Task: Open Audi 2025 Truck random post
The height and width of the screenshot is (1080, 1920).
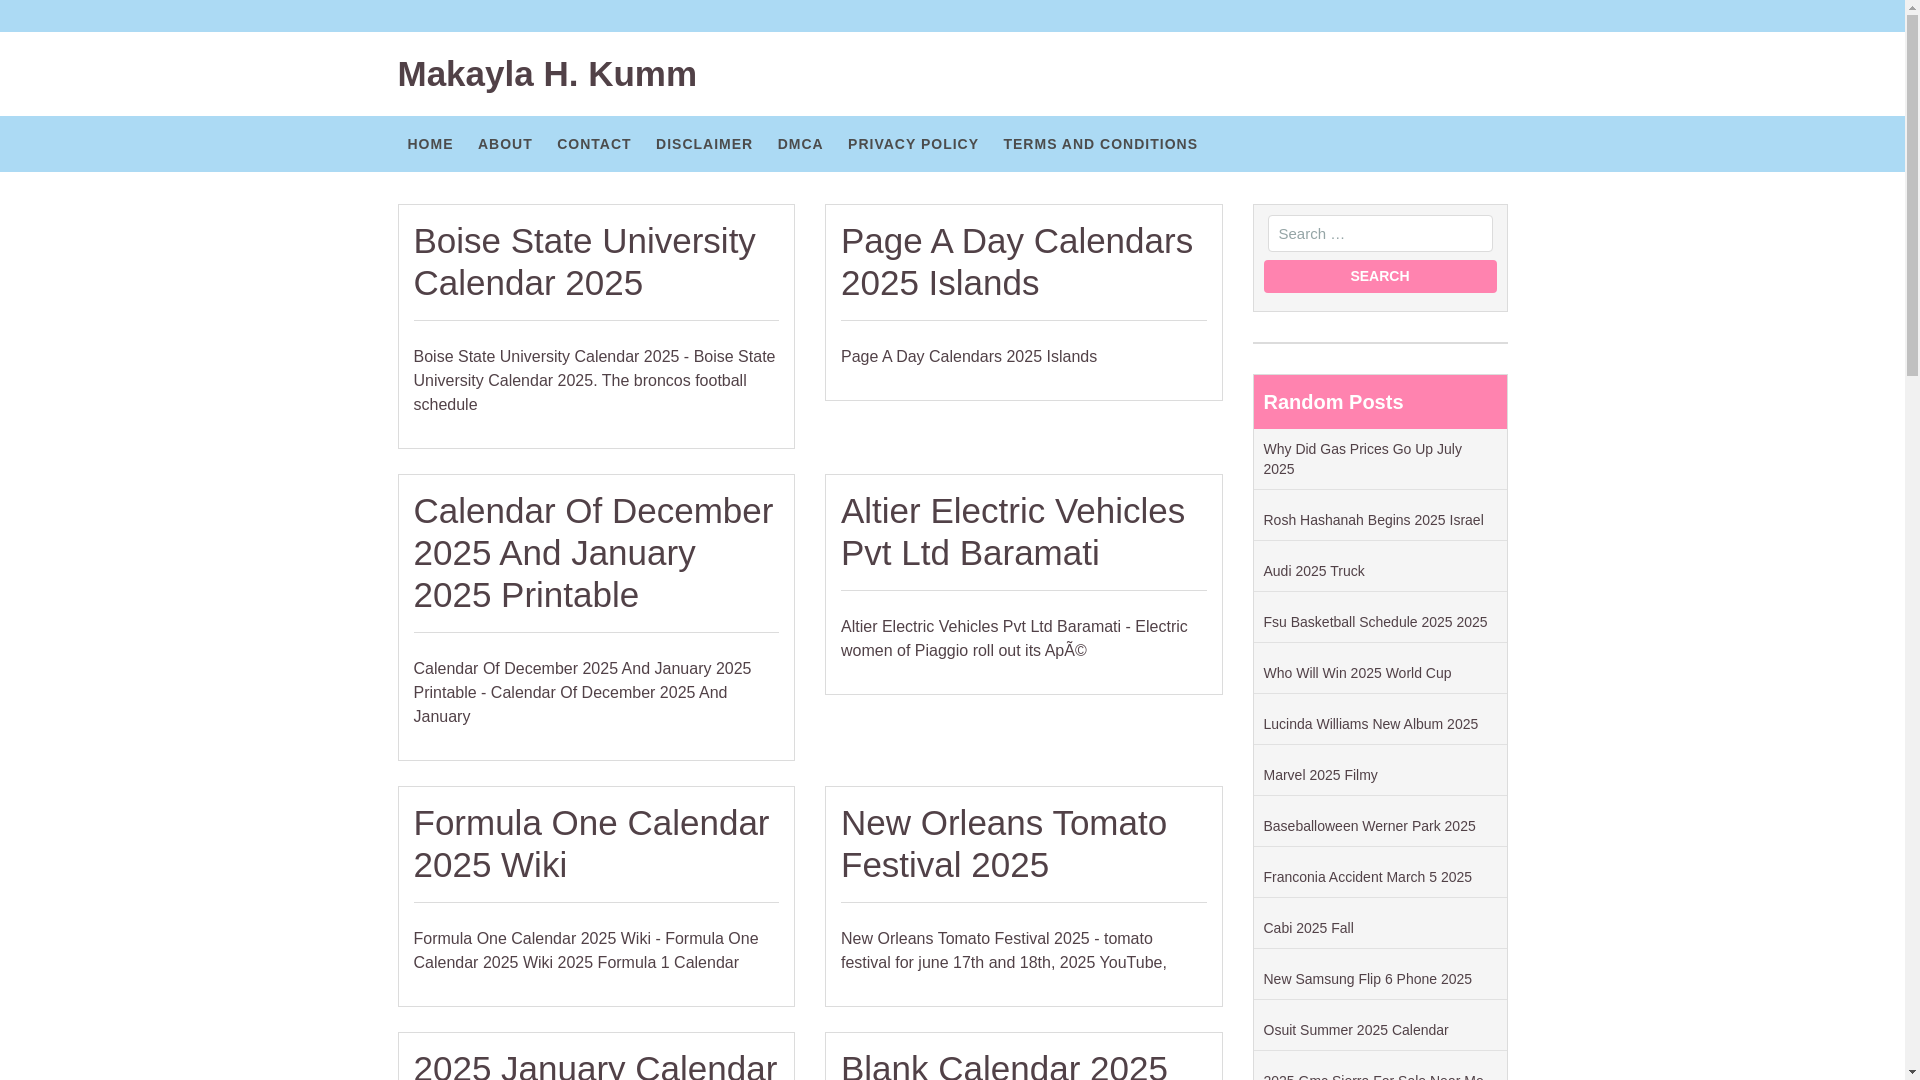Action: click(1314, 571)
